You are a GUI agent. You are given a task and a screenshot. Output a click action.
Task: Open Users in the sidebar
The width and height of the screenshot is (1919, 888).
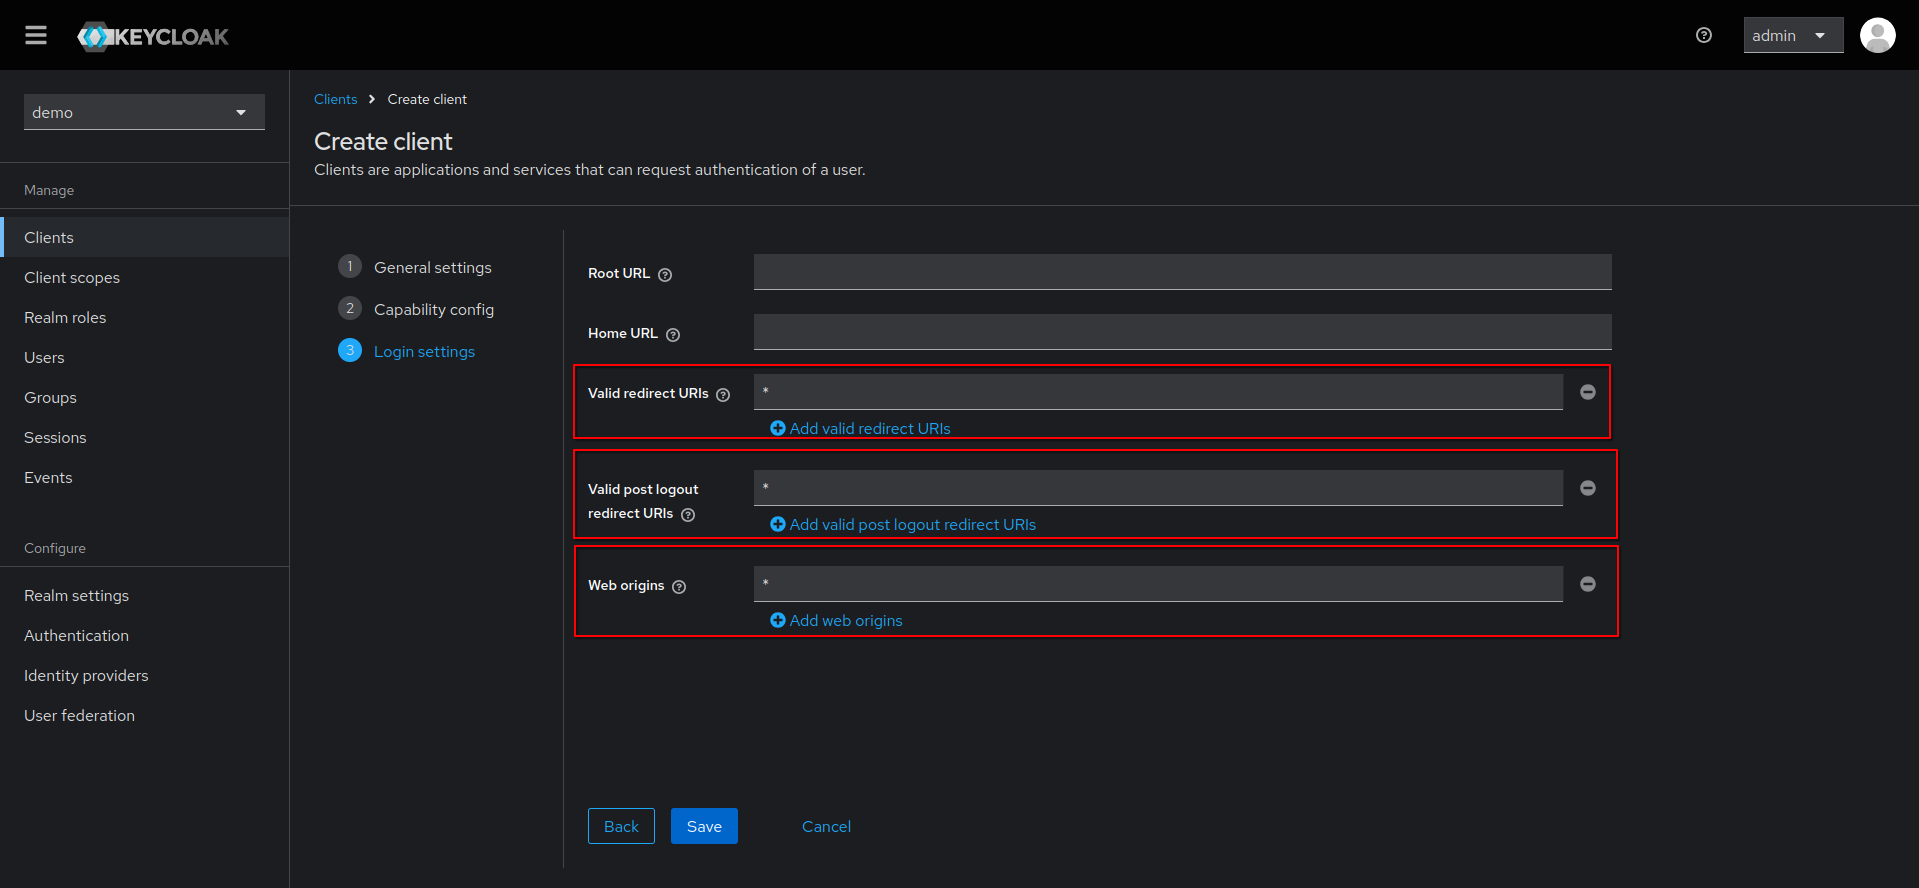145,357
